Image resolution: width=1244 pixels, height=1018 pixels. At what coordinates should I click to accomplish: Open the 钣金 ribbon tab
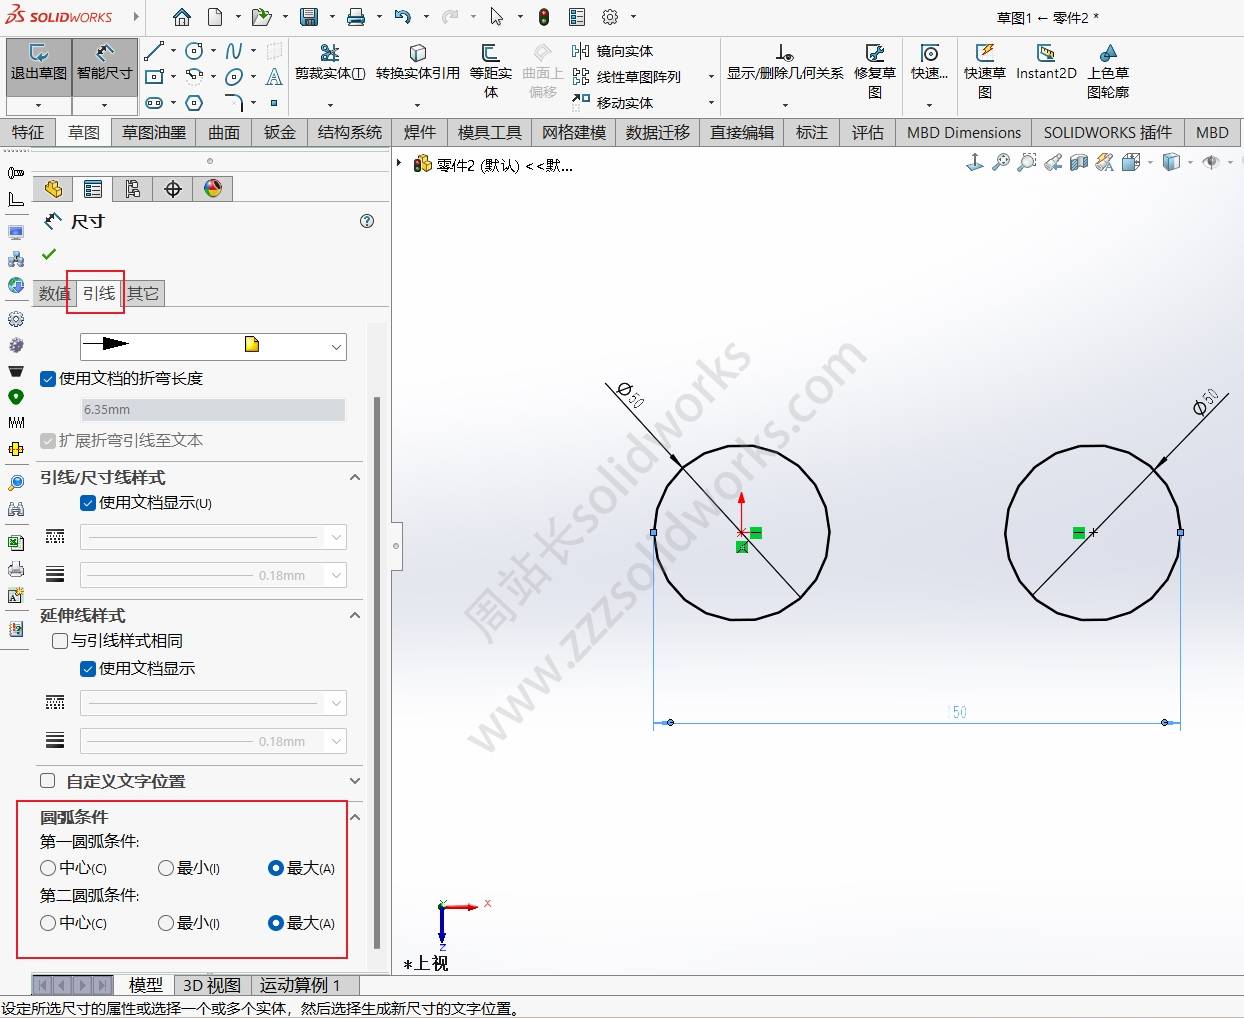[x=279, y=132]
